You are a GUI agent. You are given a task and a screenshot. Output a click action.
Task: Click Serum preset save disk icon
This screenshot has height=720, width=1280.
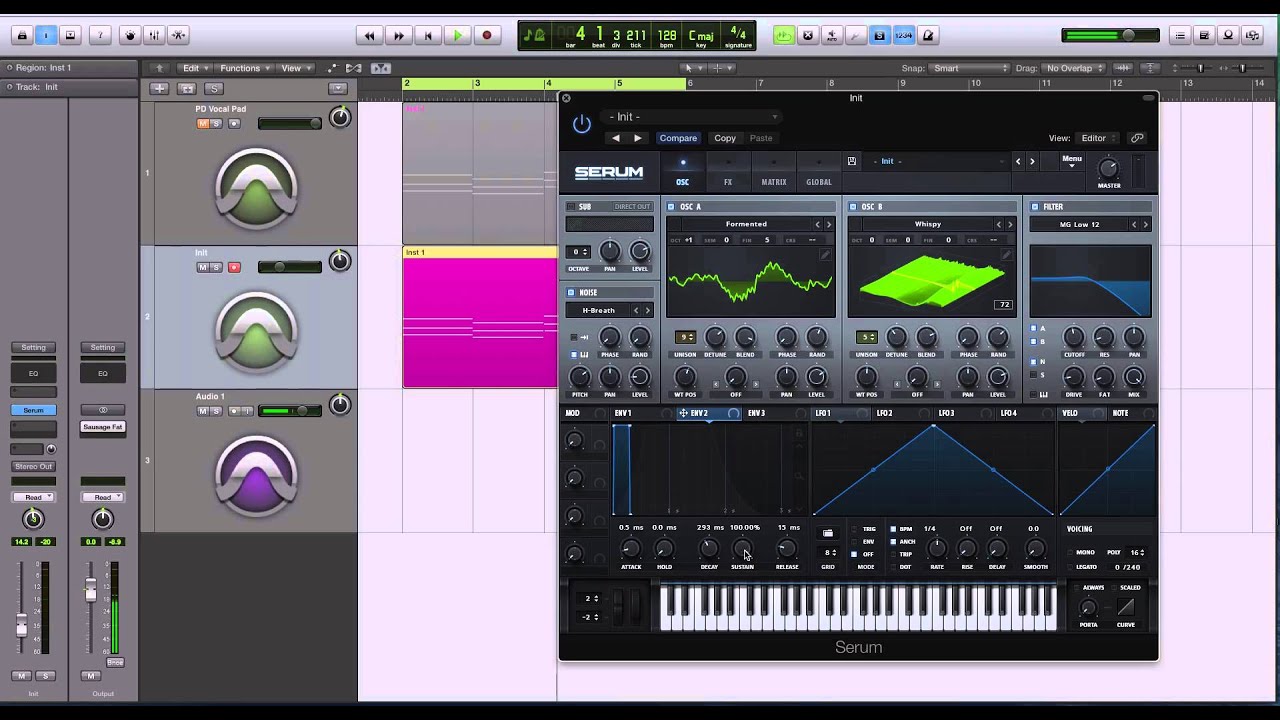(x=852, y=161)
